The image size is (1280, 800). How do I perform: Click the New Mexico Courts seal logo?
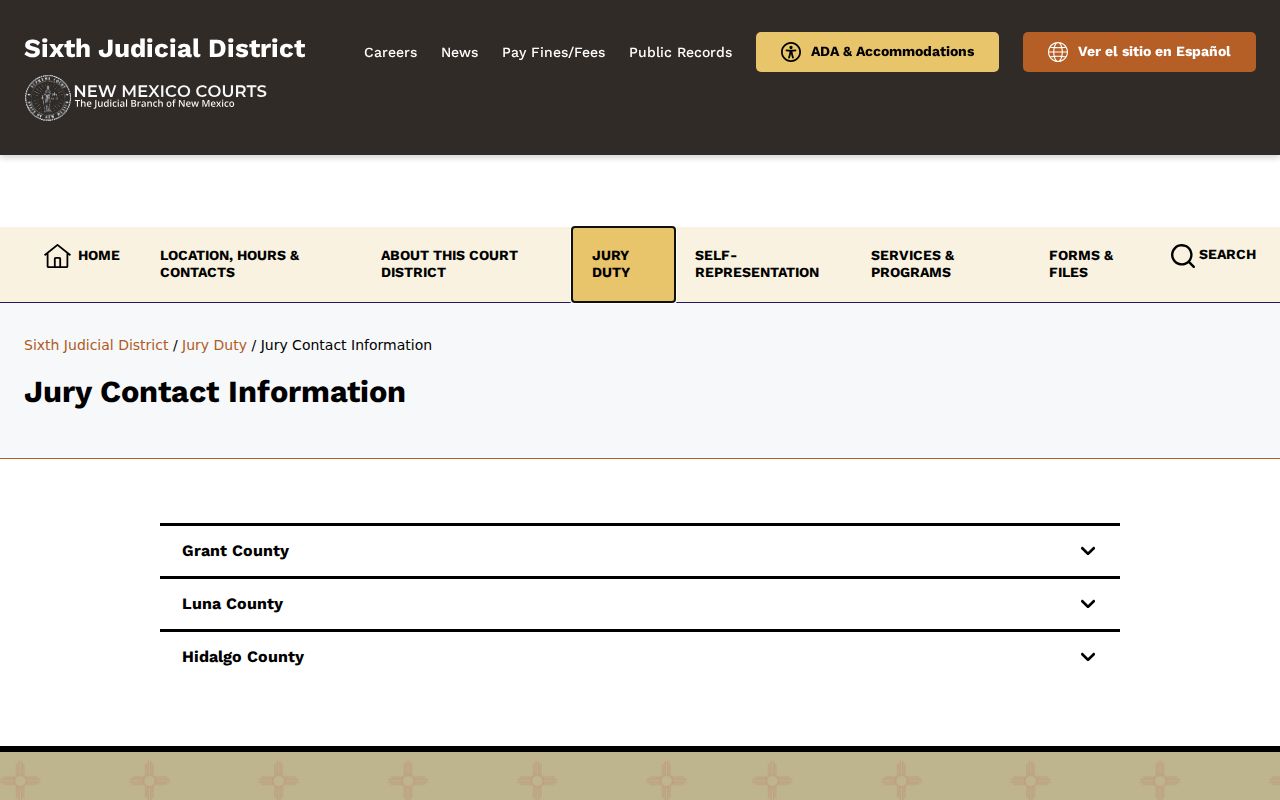(47, 98)
